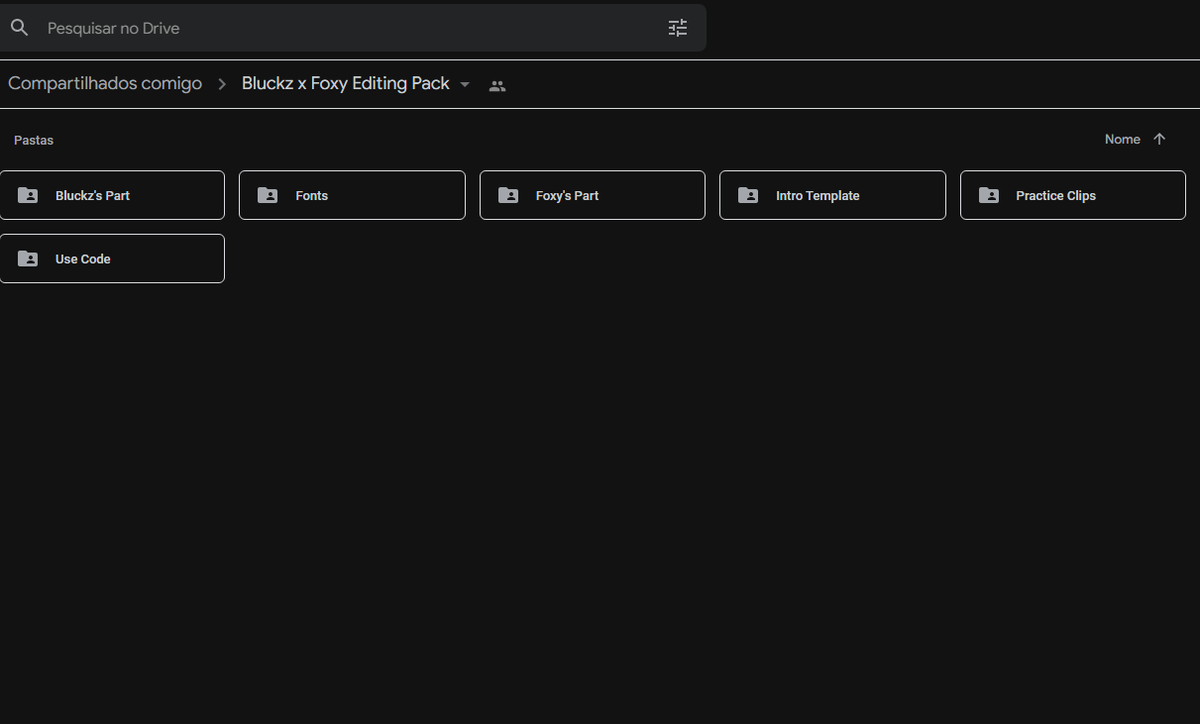Select the Bluckz's Part folder
Image resolution: width=1200 pixels, height=724 pixels.
[x=112, y=195]
